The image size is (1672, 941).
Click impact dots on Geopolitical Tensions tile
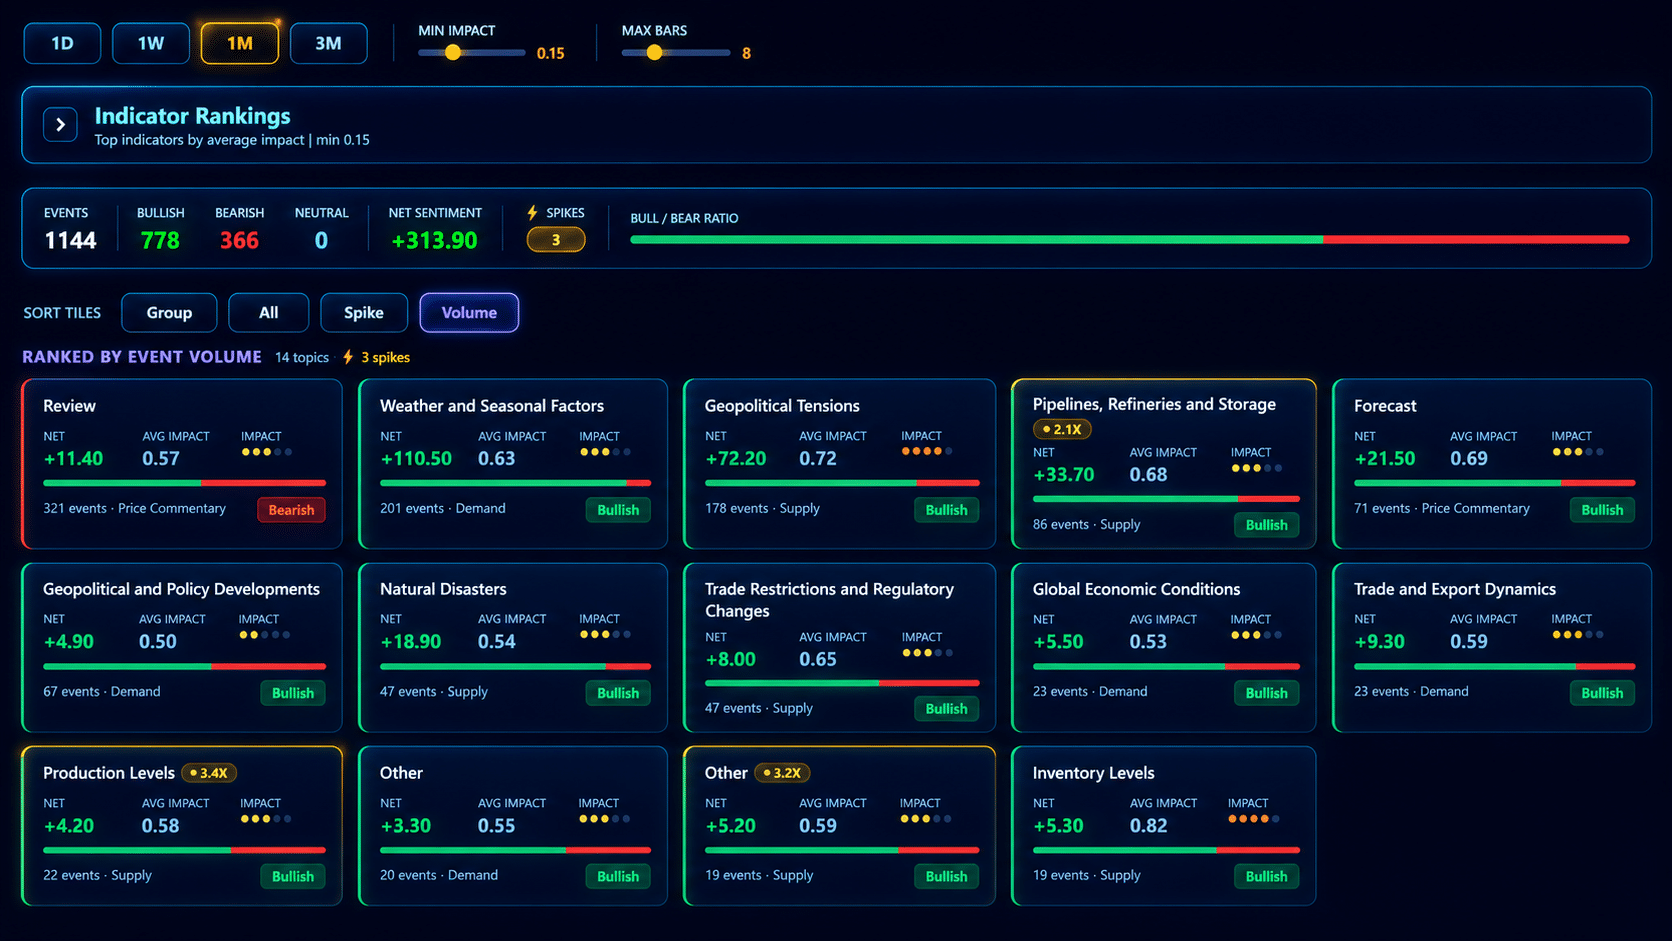point(926,452)
